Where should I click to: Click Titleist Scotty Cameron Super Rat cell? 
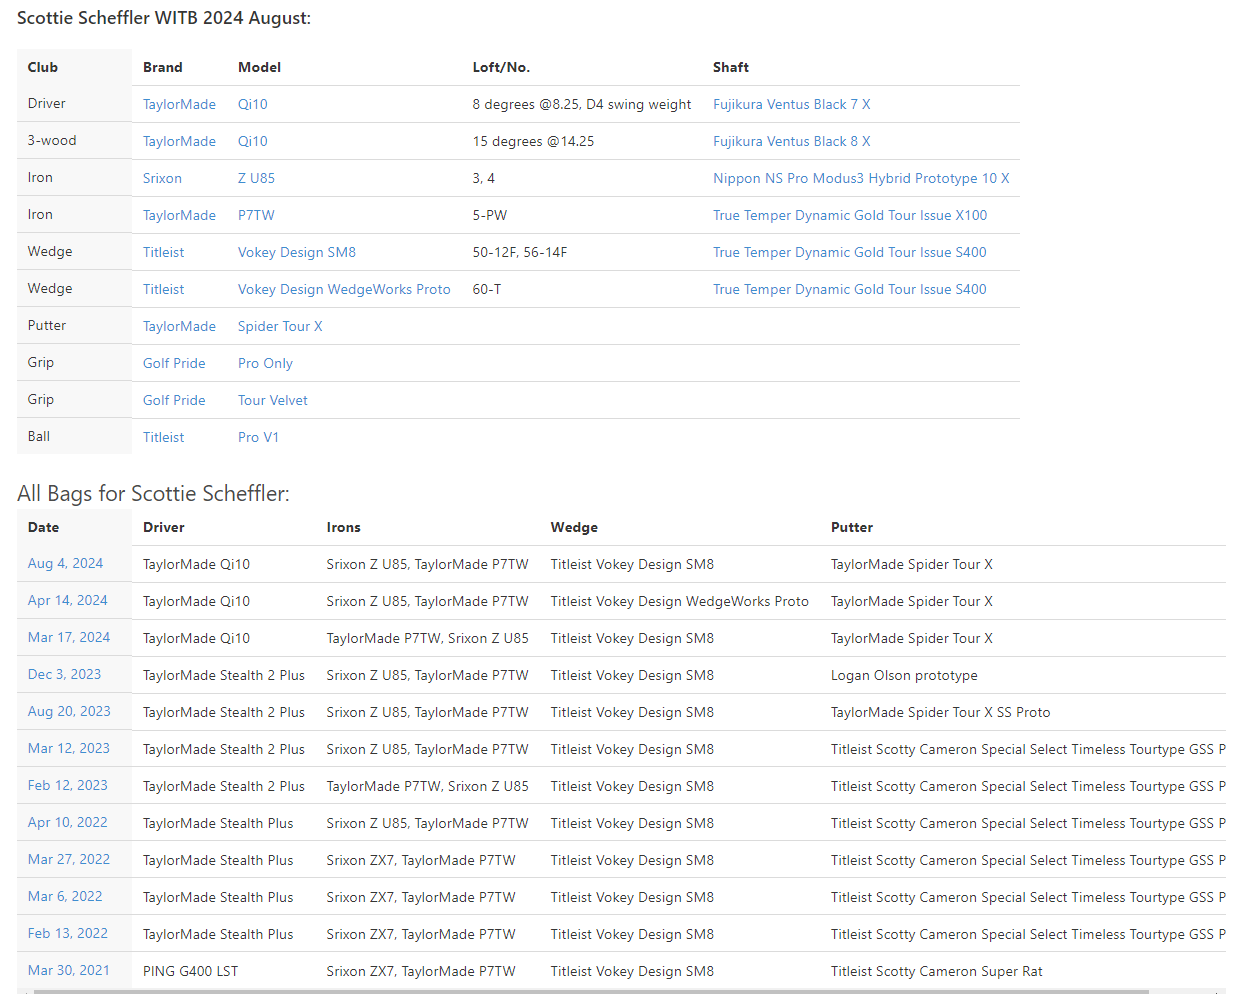936,971
